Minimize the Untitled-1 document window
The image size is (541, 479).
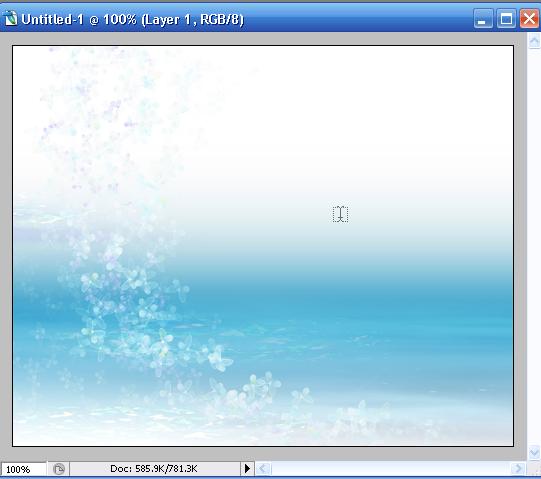tap(483, 18)
